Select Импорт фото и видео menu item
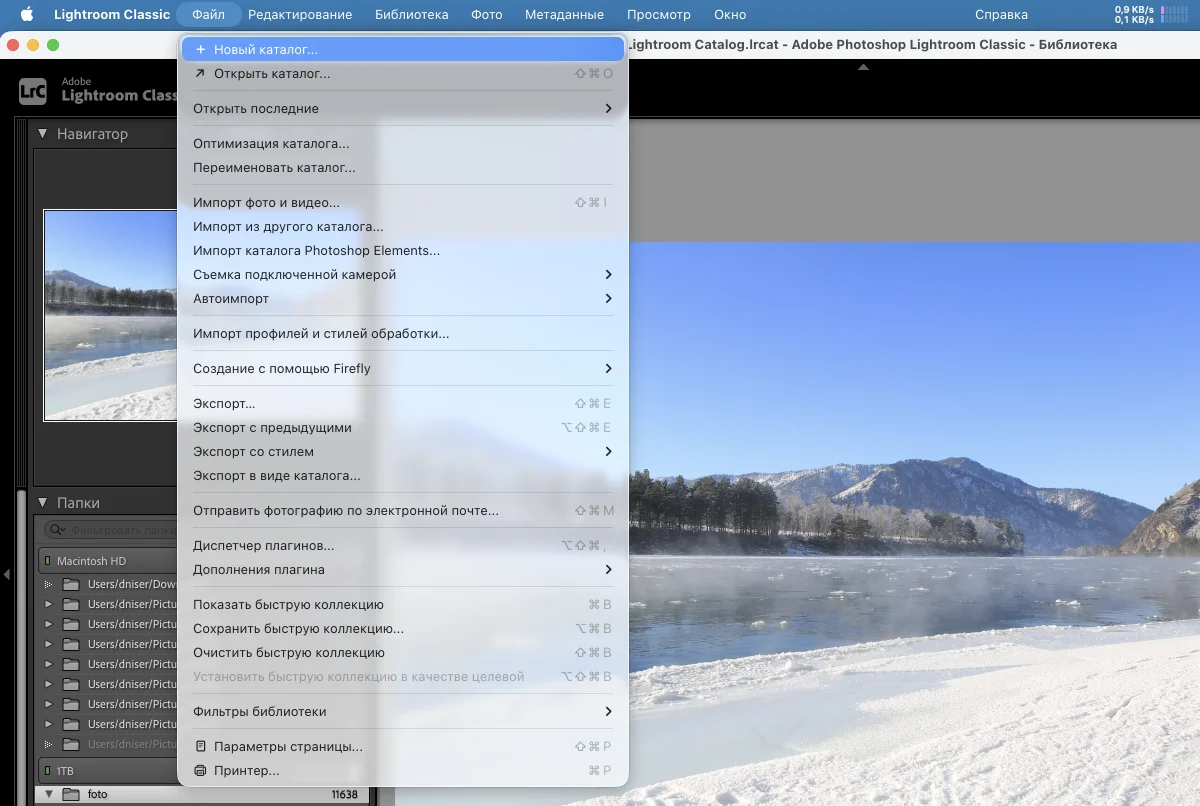This screenshot has width=1200, height=806. click(266, 203)
